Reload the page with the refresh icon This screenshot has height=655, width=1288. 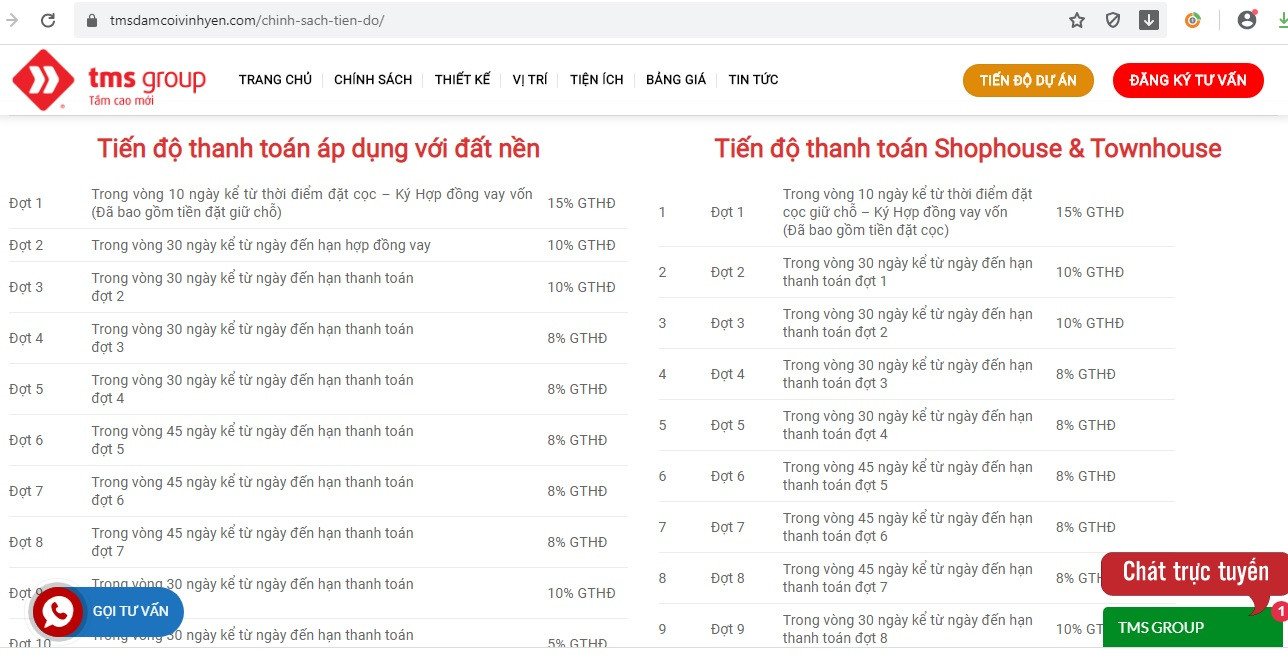(x=48, y=20)
